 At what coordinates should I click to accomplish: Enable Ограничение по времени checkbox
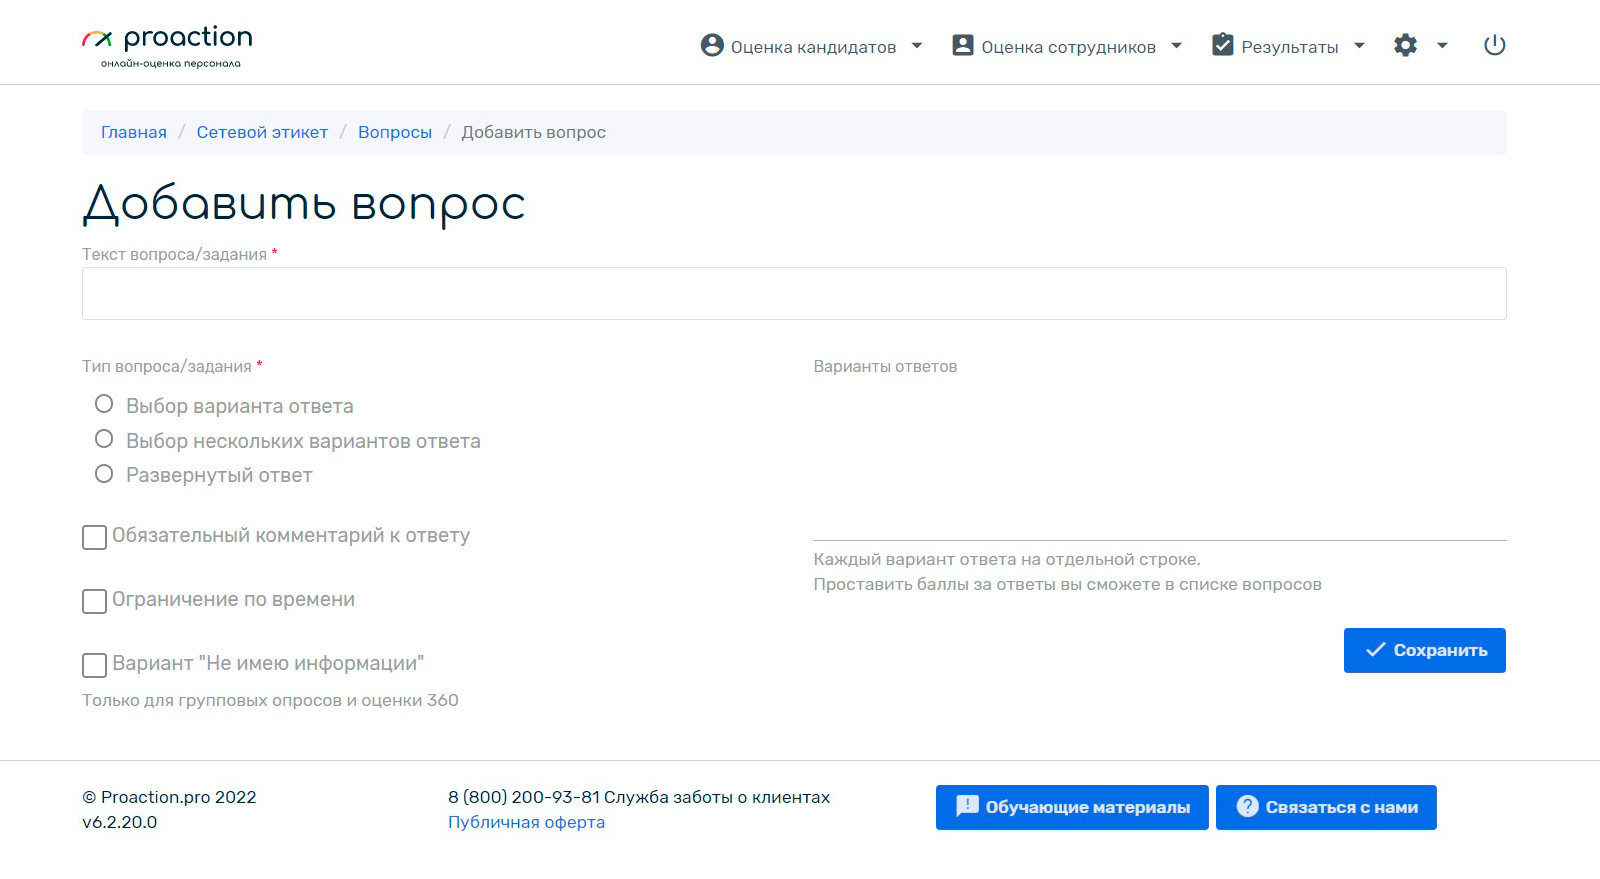point(94,601)
